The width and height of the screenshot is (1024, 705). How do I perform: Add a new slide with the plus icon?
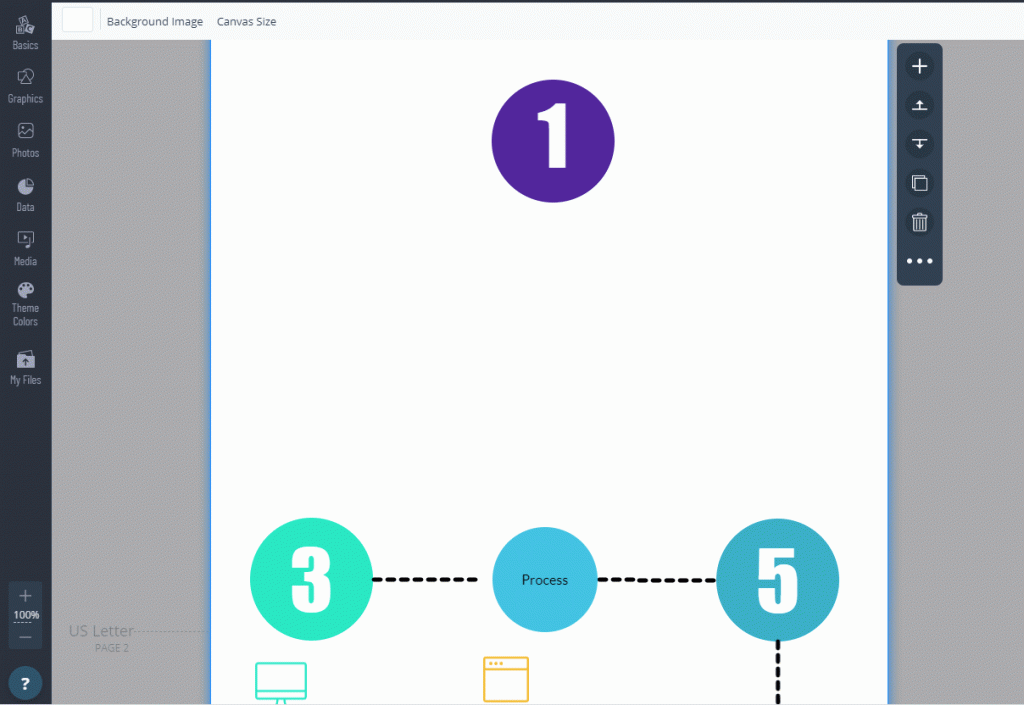pyautogui.click(x=919, y=65)
